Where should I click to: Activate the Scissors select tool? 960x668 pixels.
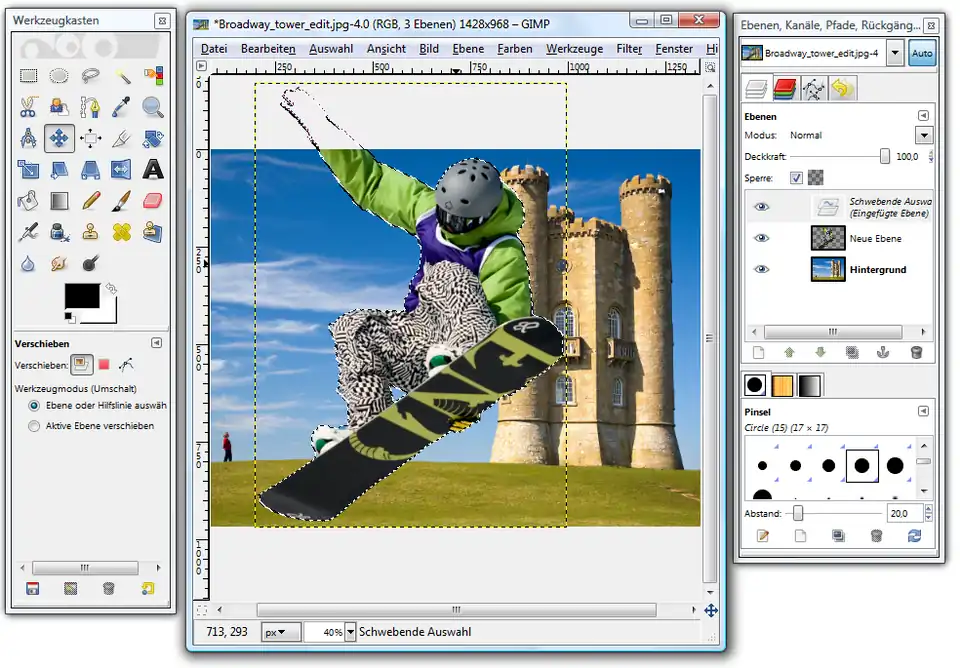(x=29, y=107)
